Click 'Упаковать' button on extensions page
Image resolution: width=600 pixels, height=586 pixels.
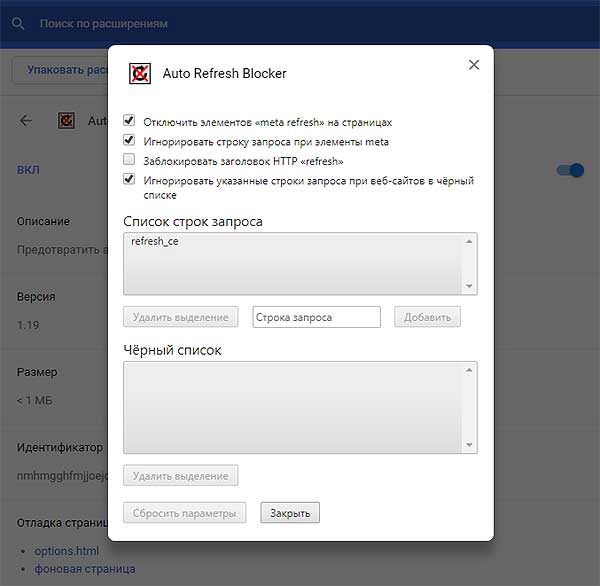click(x=61, y=70)
